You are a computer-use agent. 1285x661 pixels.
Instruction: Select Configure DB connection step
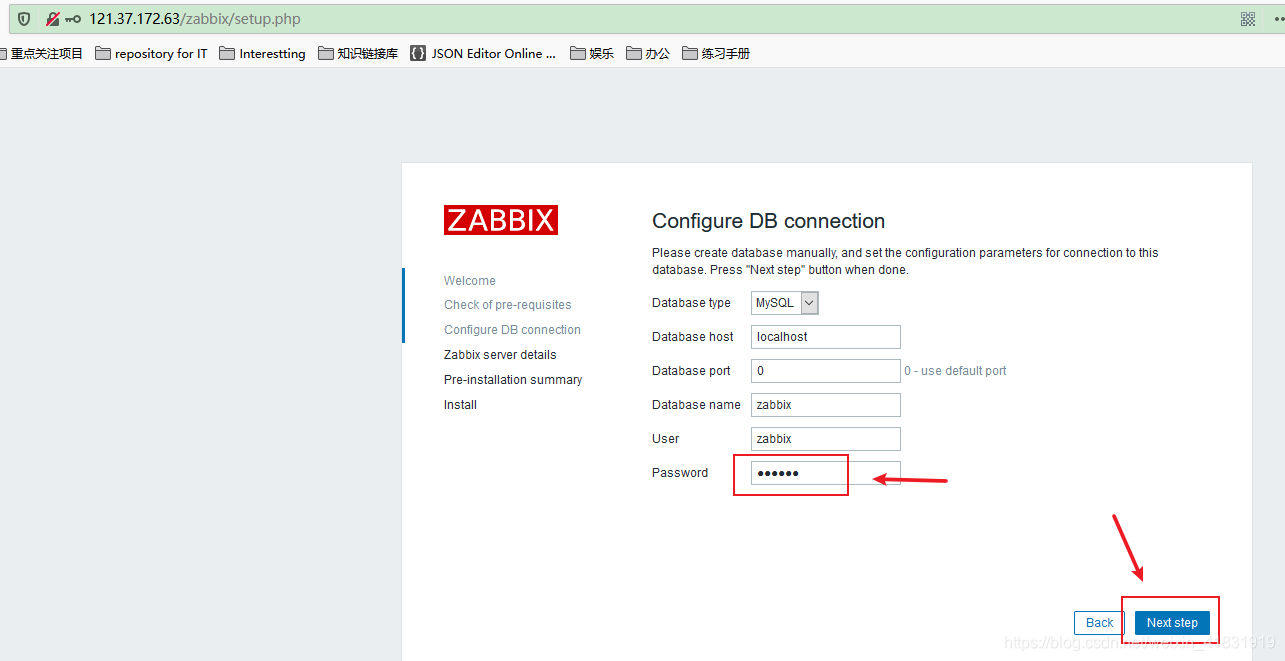pyautogui.click(x=512, y=330)
